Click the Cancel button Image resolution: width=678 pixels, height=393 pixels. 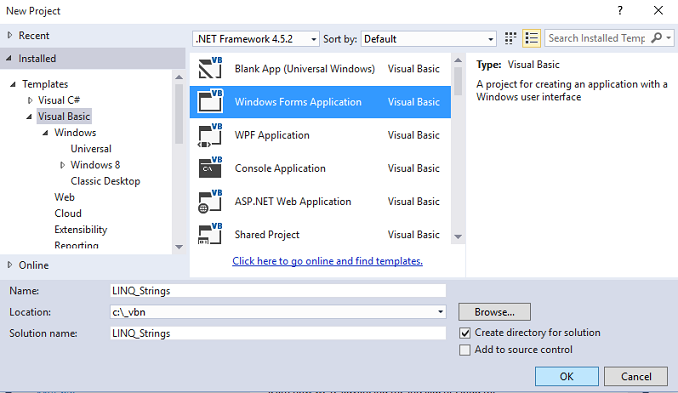(636, 376)
